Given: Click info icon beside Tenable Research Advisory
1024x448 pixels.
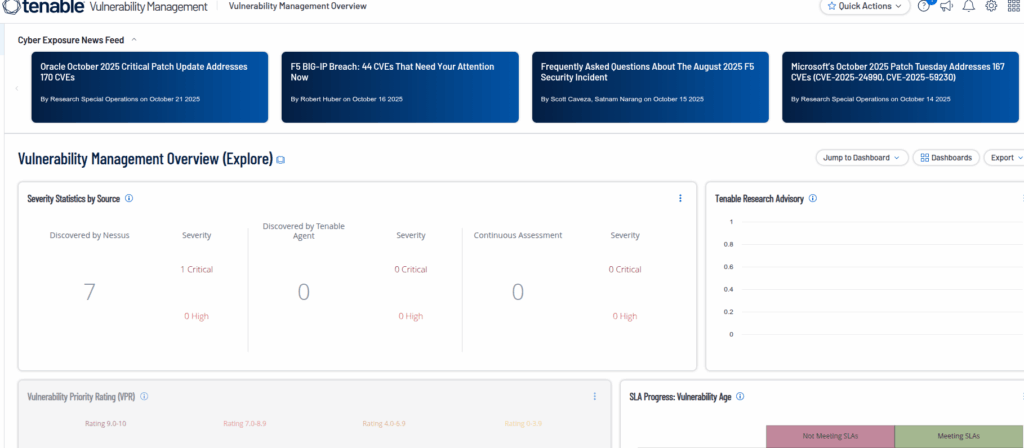Looking at the screenshot, I should click(812, 198).
